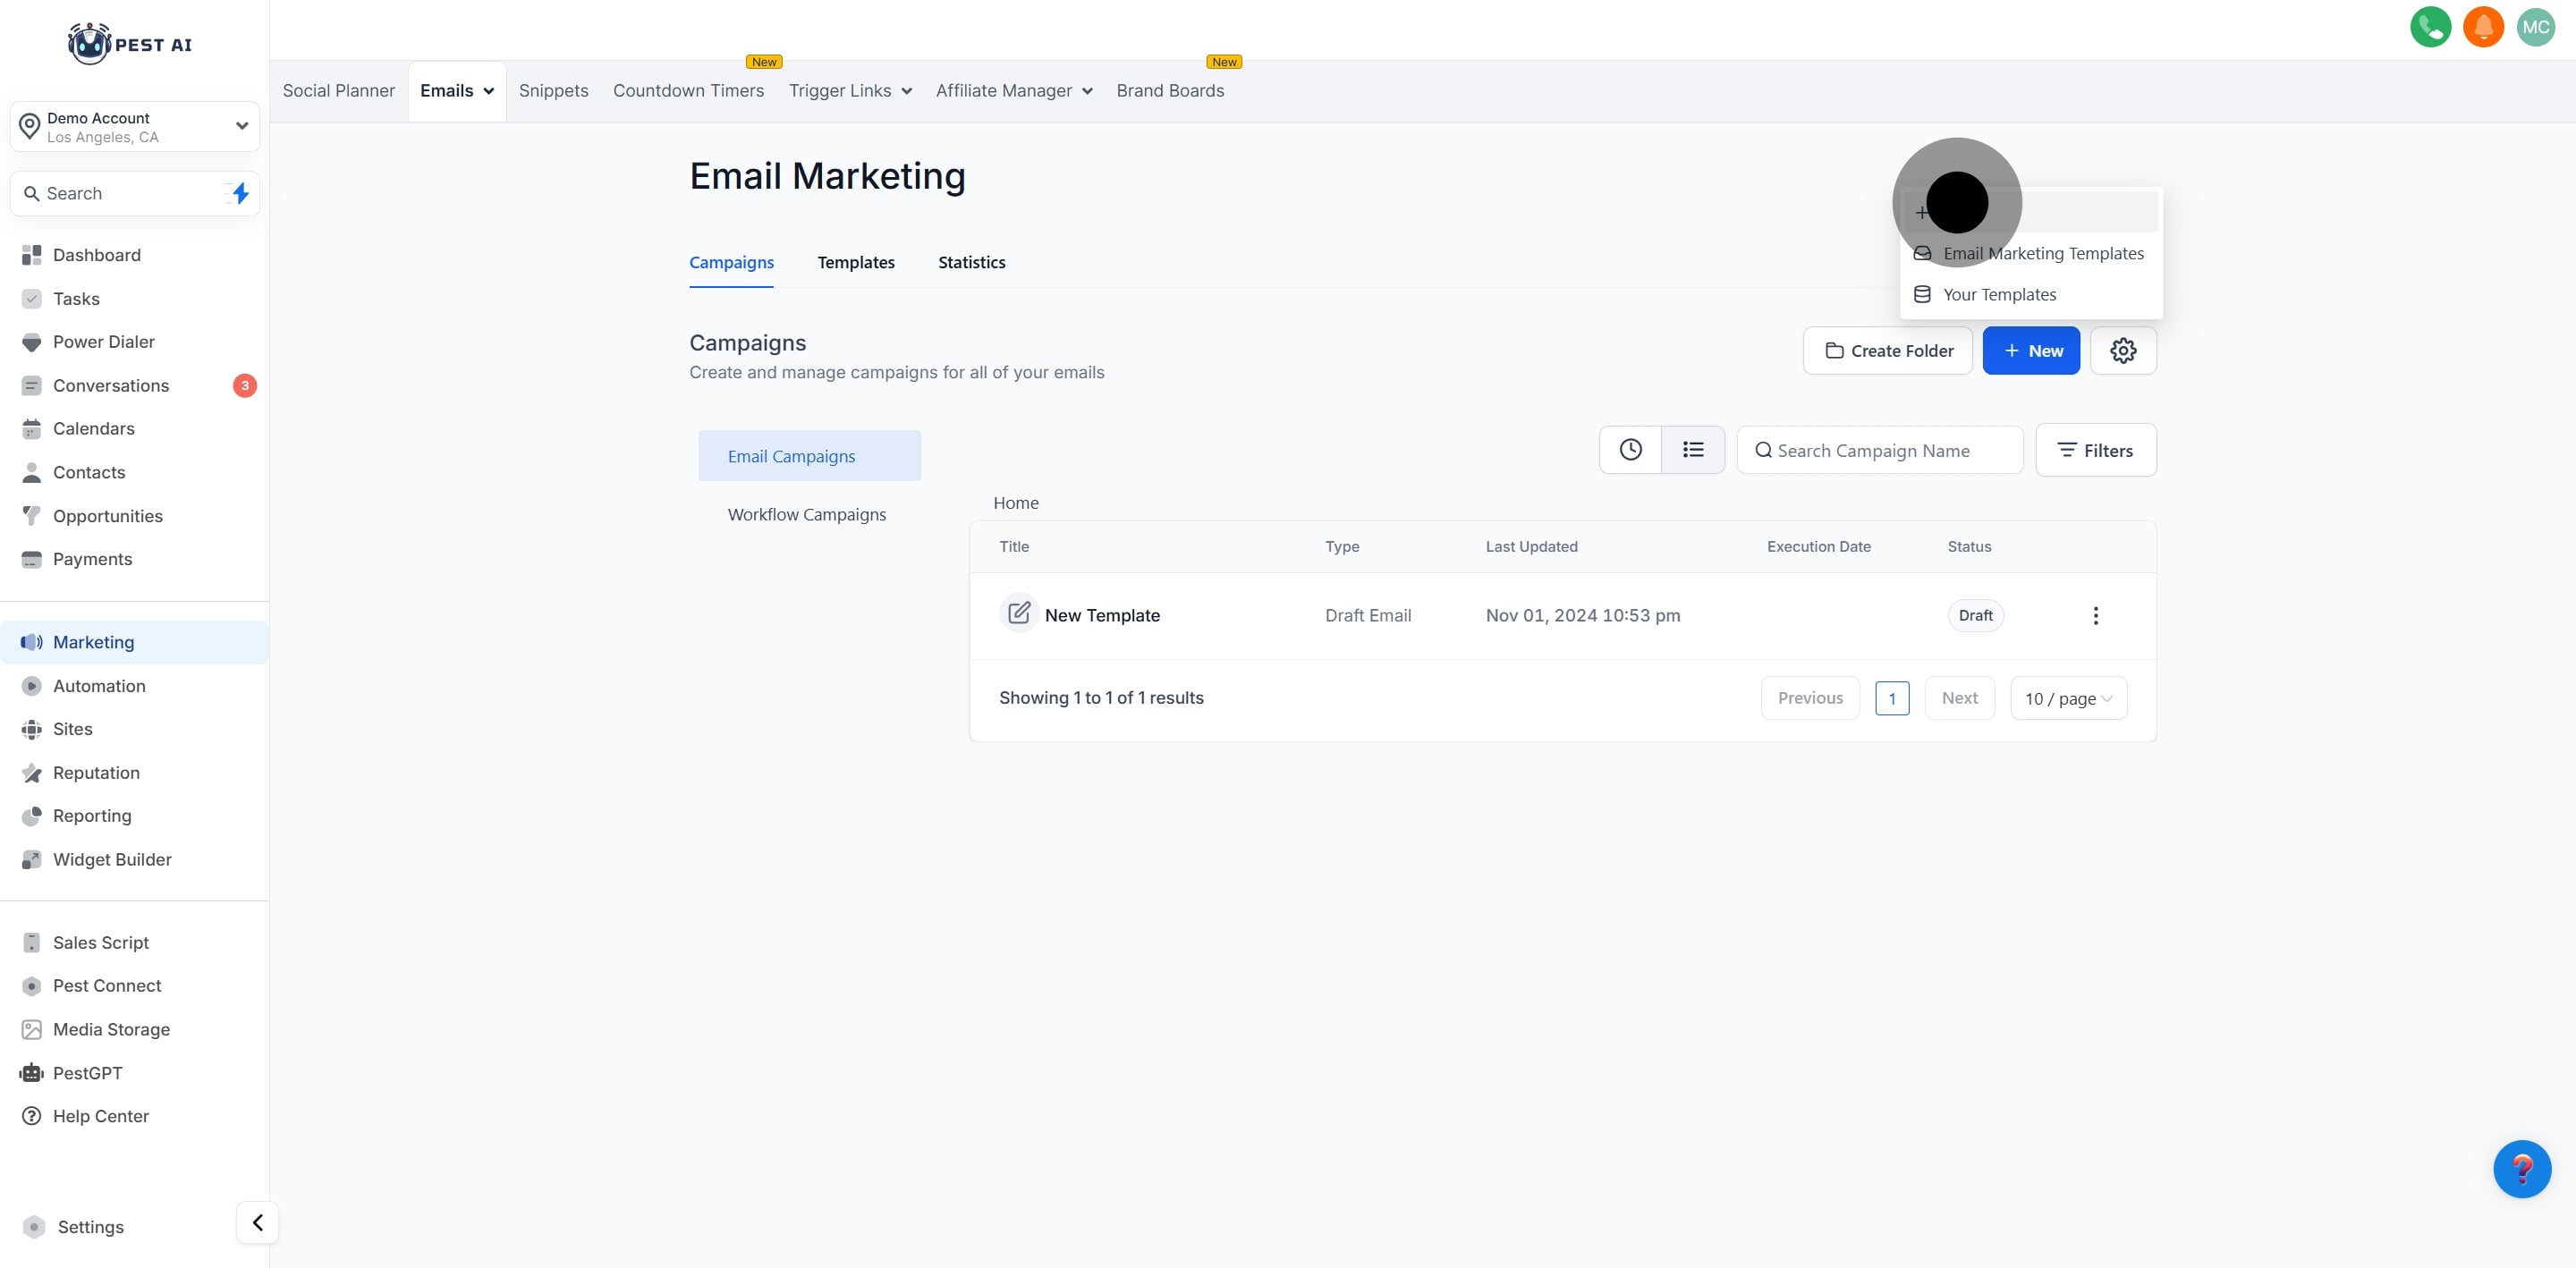
Task: Click the New Template edit icon
Action: tap(1018, 613)
